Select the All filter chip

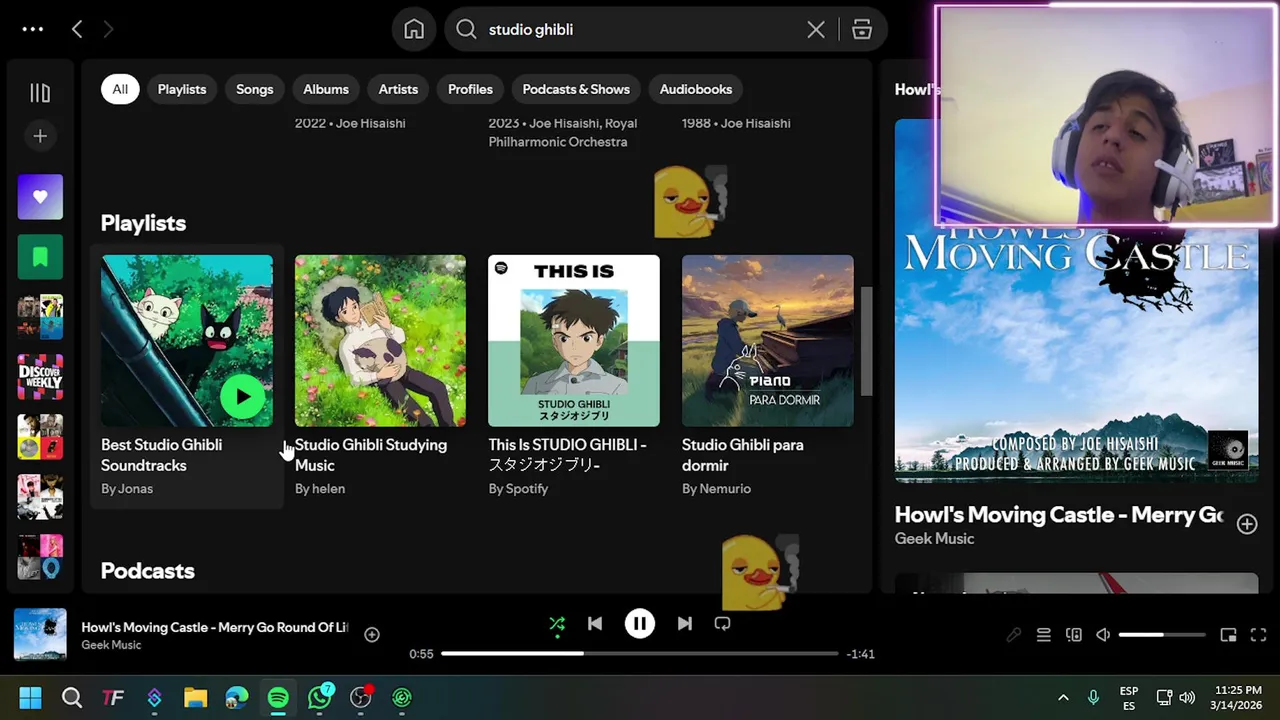tap(120, 89)
